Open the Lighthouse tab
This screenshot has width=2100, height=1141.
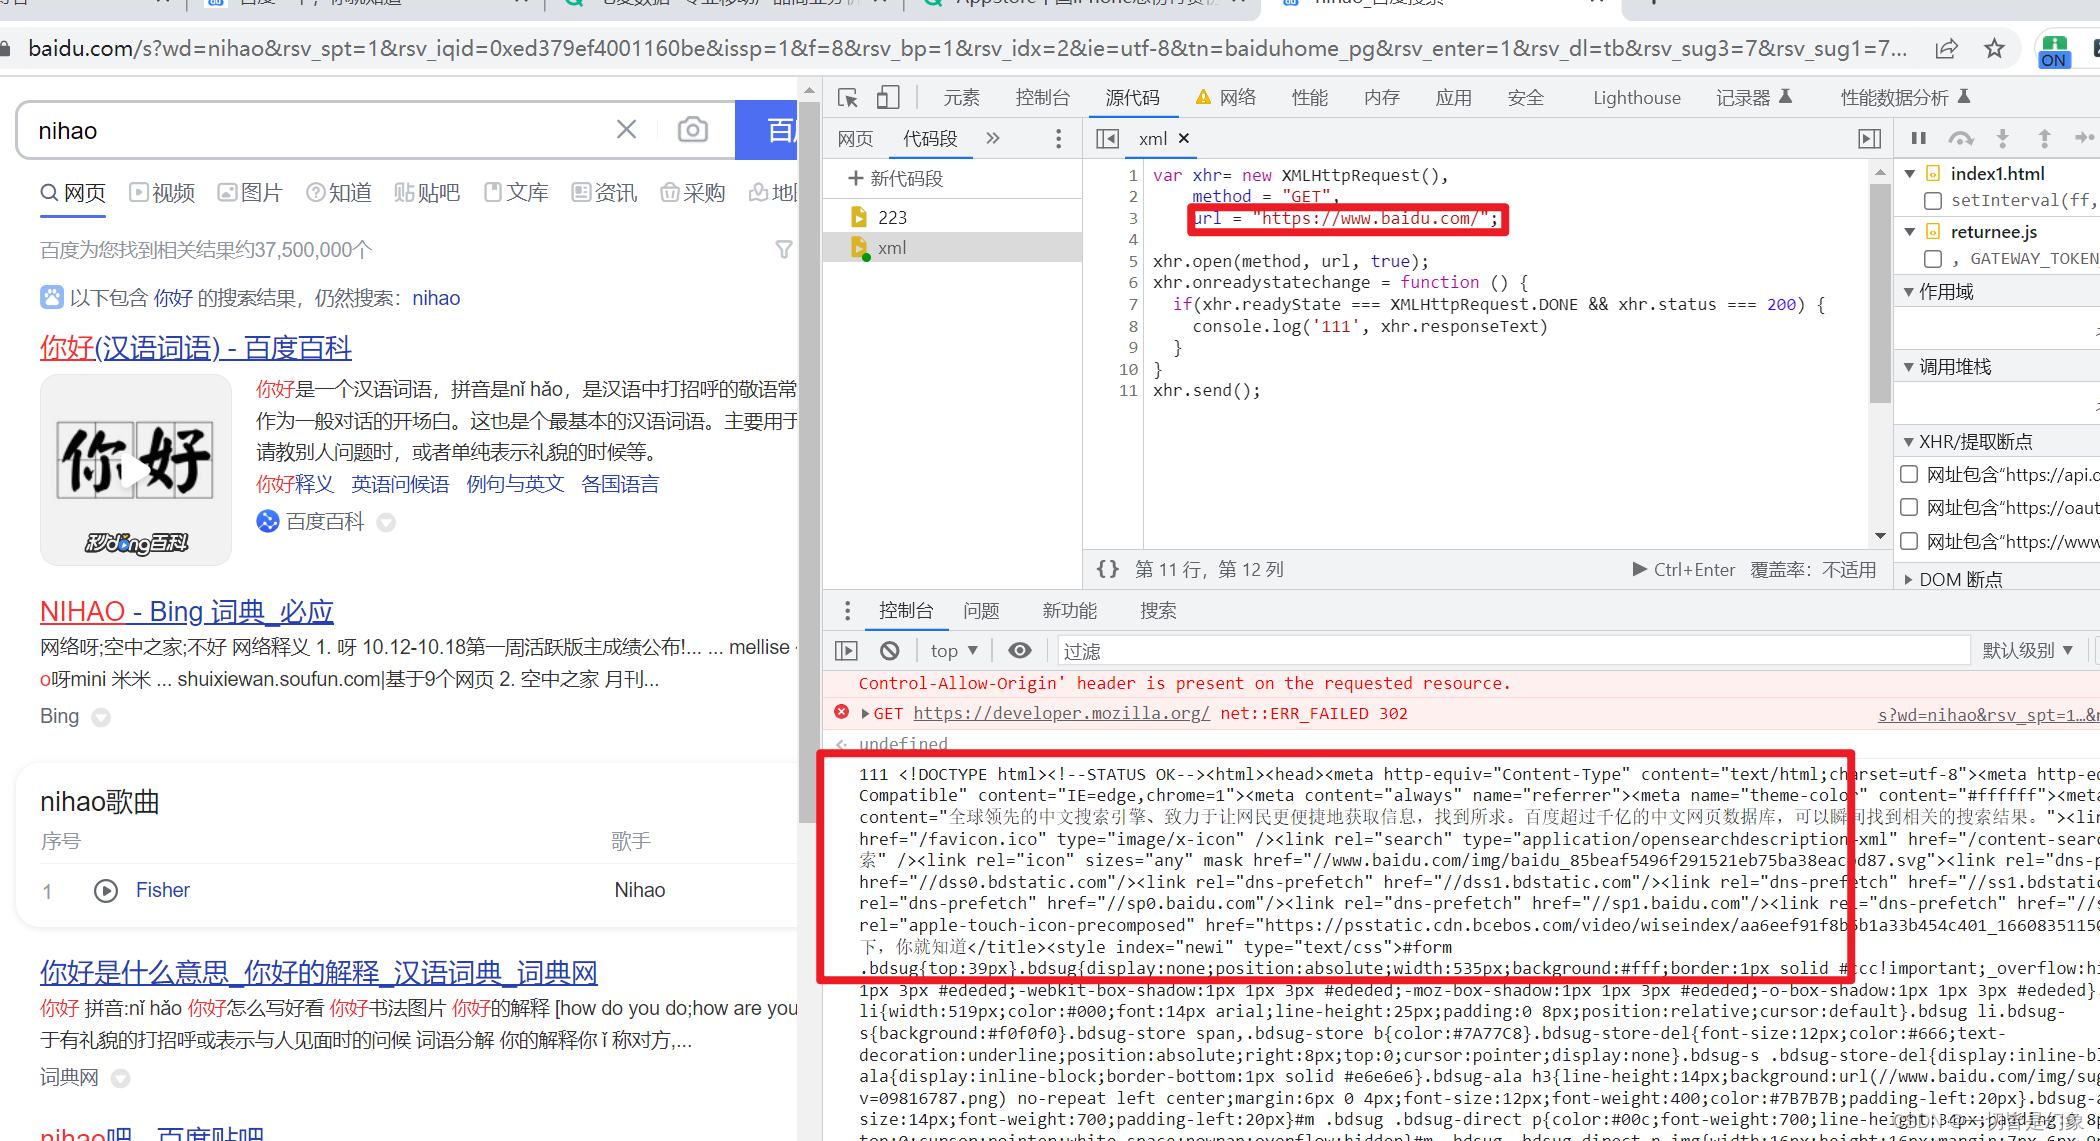tap(1636, 97)
